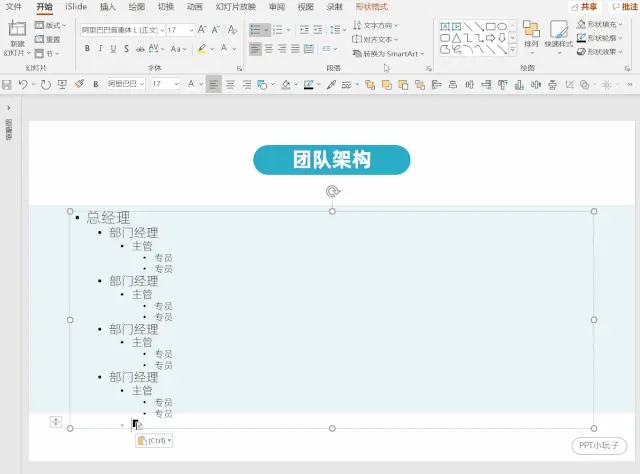Expand the font name dropdown
640x474 pixels.
coord(162,30)
